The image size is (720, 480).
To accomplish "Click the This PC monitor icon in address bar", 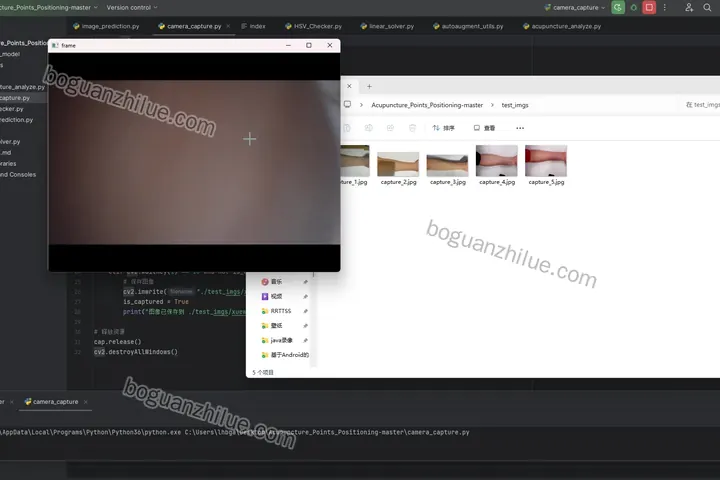I will 348,104.
